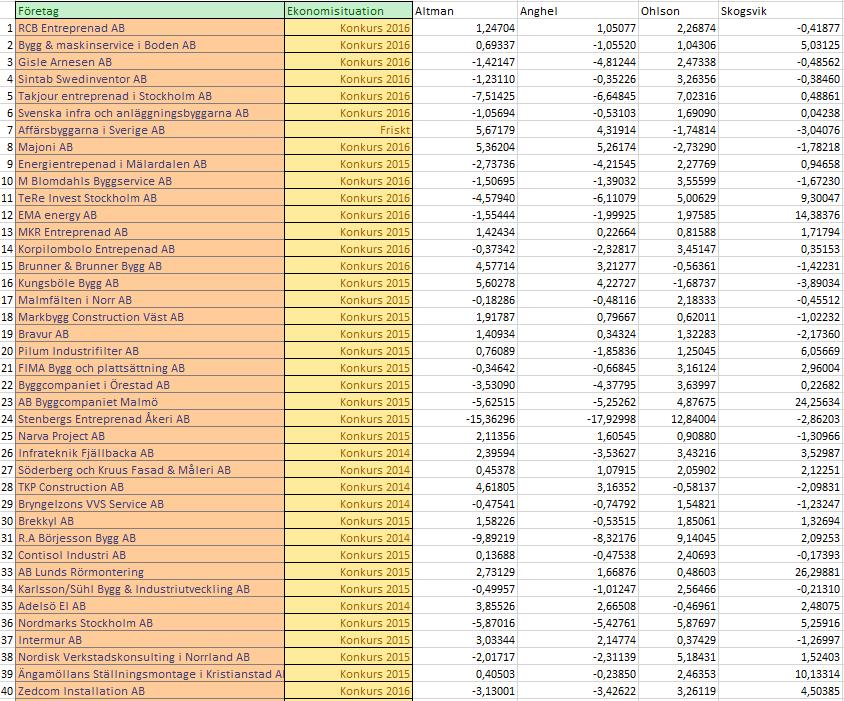
Task: Select Skogsvik value 24,25634
Action: (x=781, y=402)
